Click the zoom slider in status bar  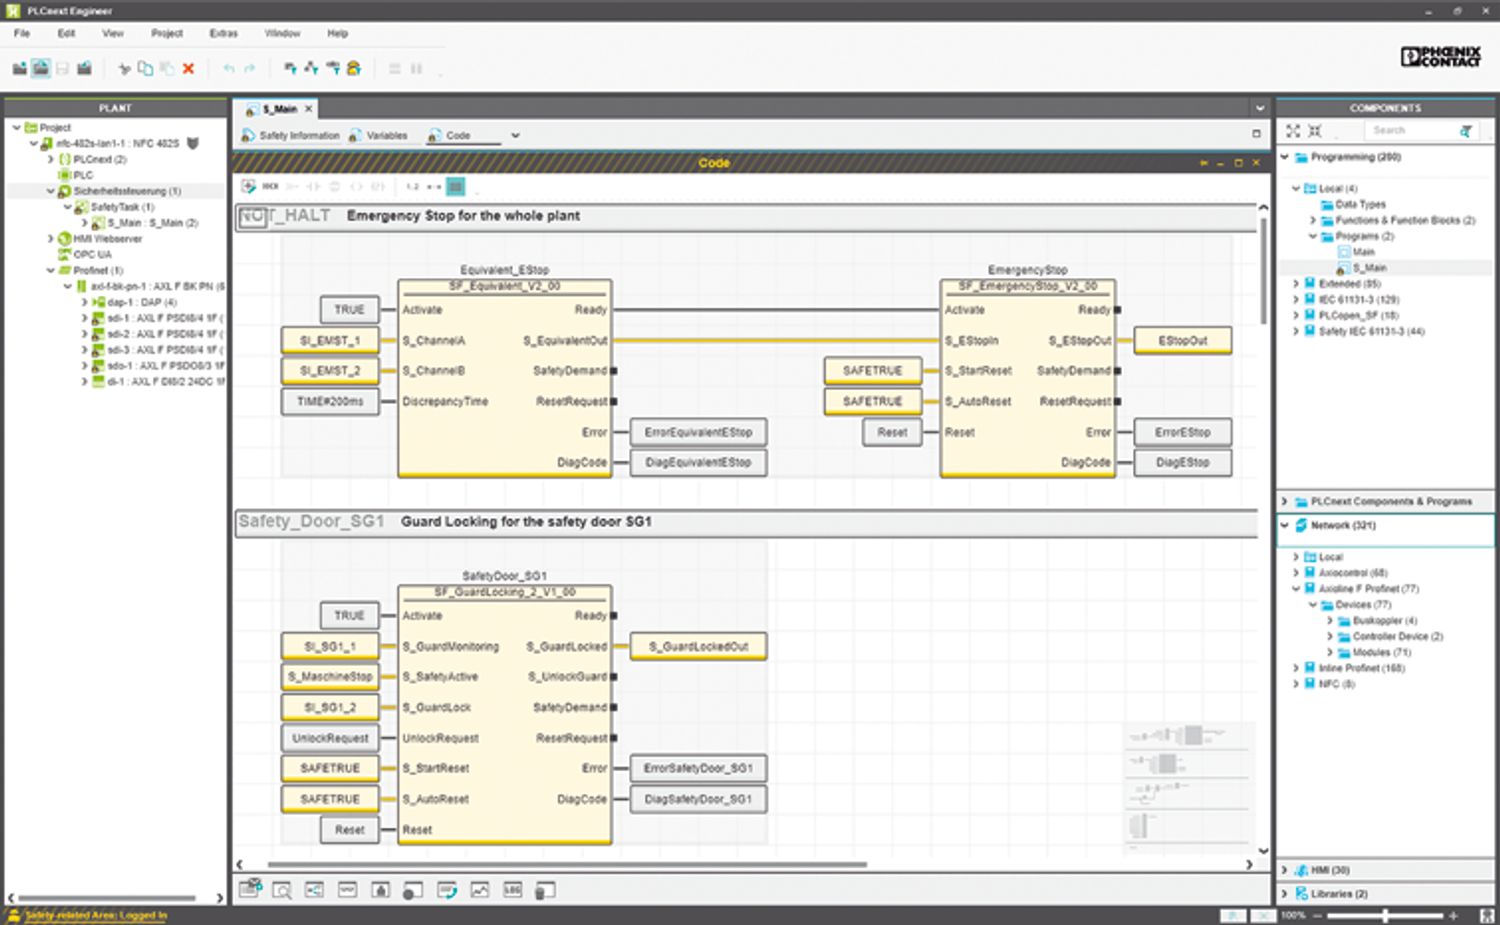(x=1385, y=915)
